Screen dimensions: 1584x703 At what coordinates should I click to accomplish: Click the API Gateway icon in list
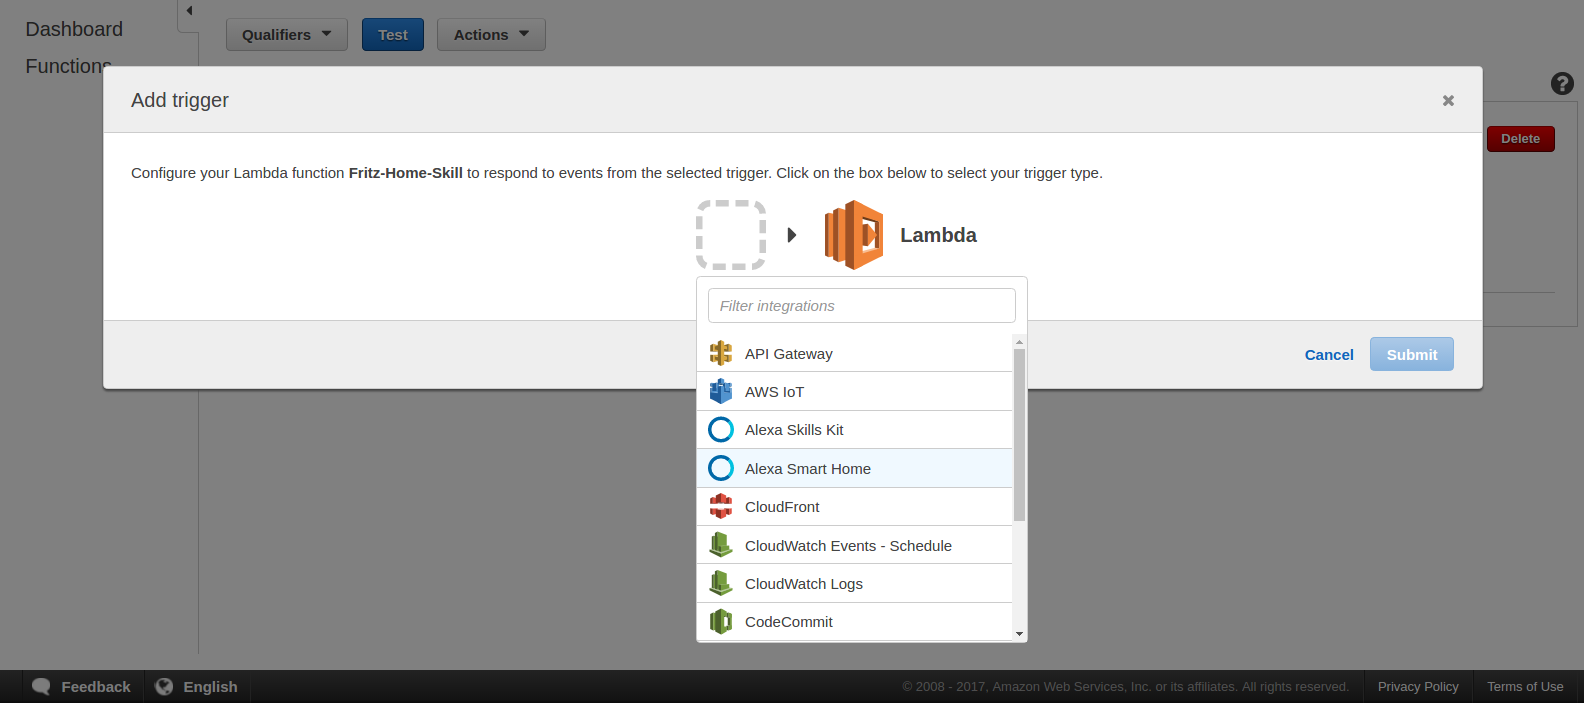coord(720,353)
